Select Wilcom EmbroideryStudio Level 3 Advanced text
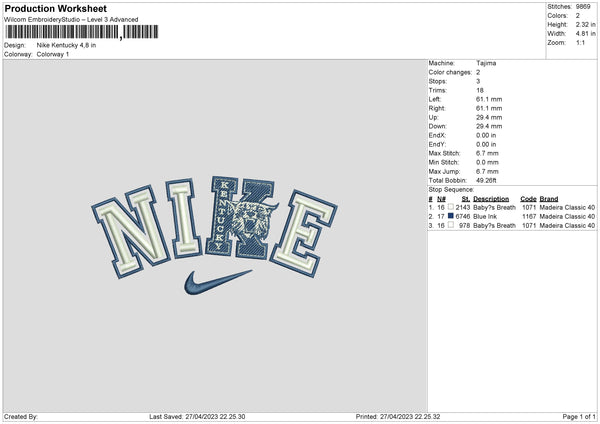Viewport: 600px width, 424px height. pyautogui.click(x=71, y=20)
